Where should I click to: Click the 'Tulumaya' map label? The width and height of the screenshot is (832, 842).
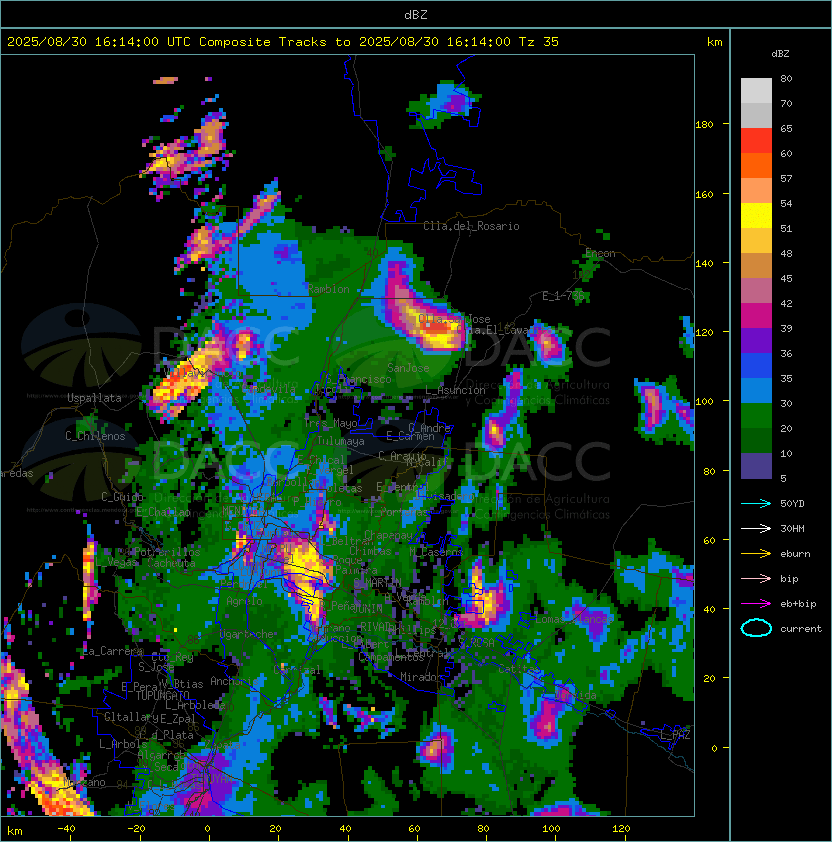click(341, 441)
